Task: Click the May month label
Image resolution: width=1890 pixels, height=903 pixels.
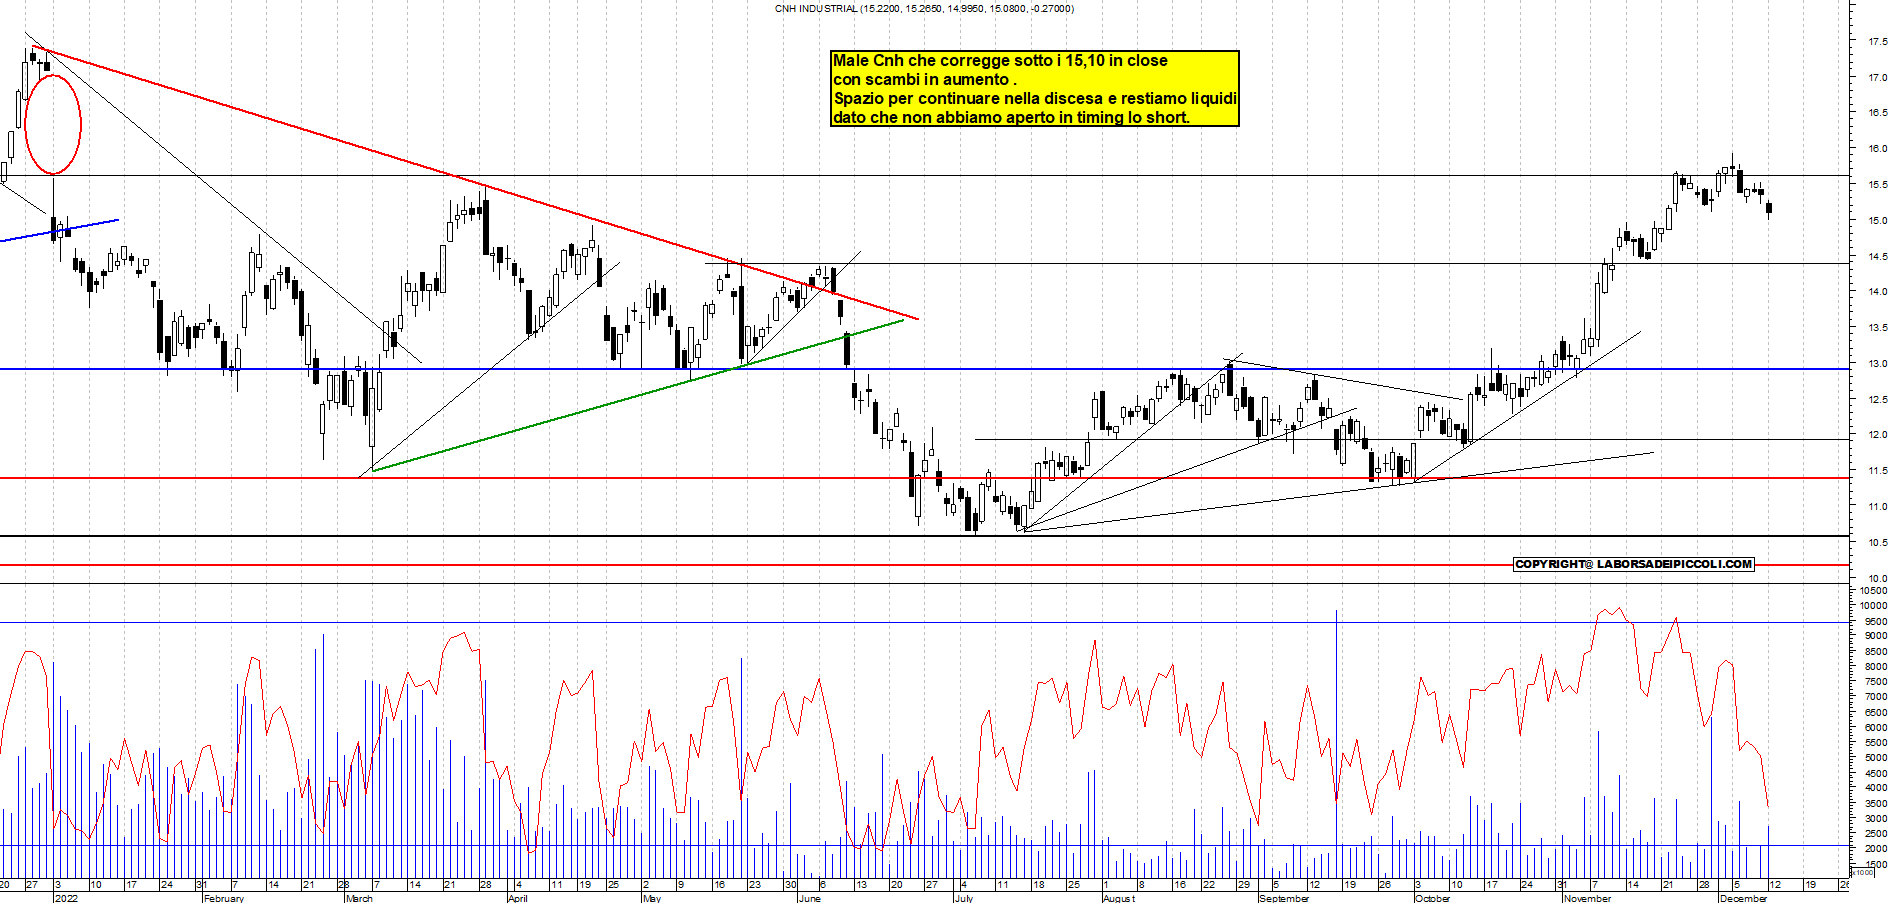Action: [652, 898]
